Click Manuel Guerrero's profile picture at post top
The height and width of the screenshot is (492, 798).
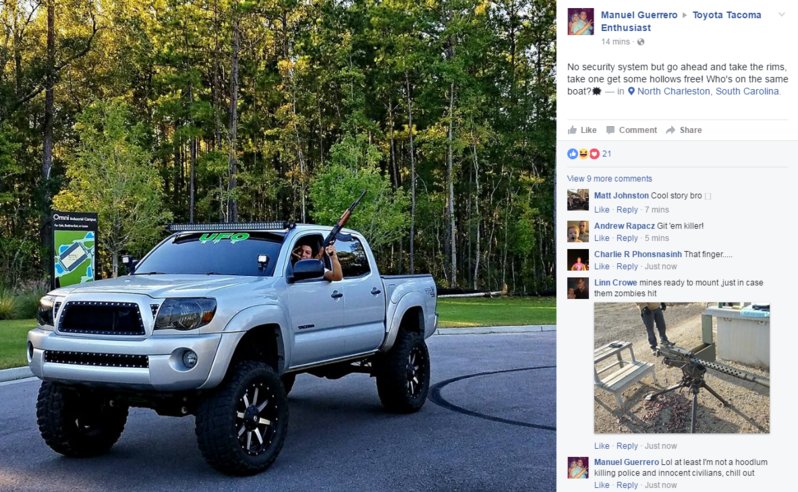click(x=581, y=21)
